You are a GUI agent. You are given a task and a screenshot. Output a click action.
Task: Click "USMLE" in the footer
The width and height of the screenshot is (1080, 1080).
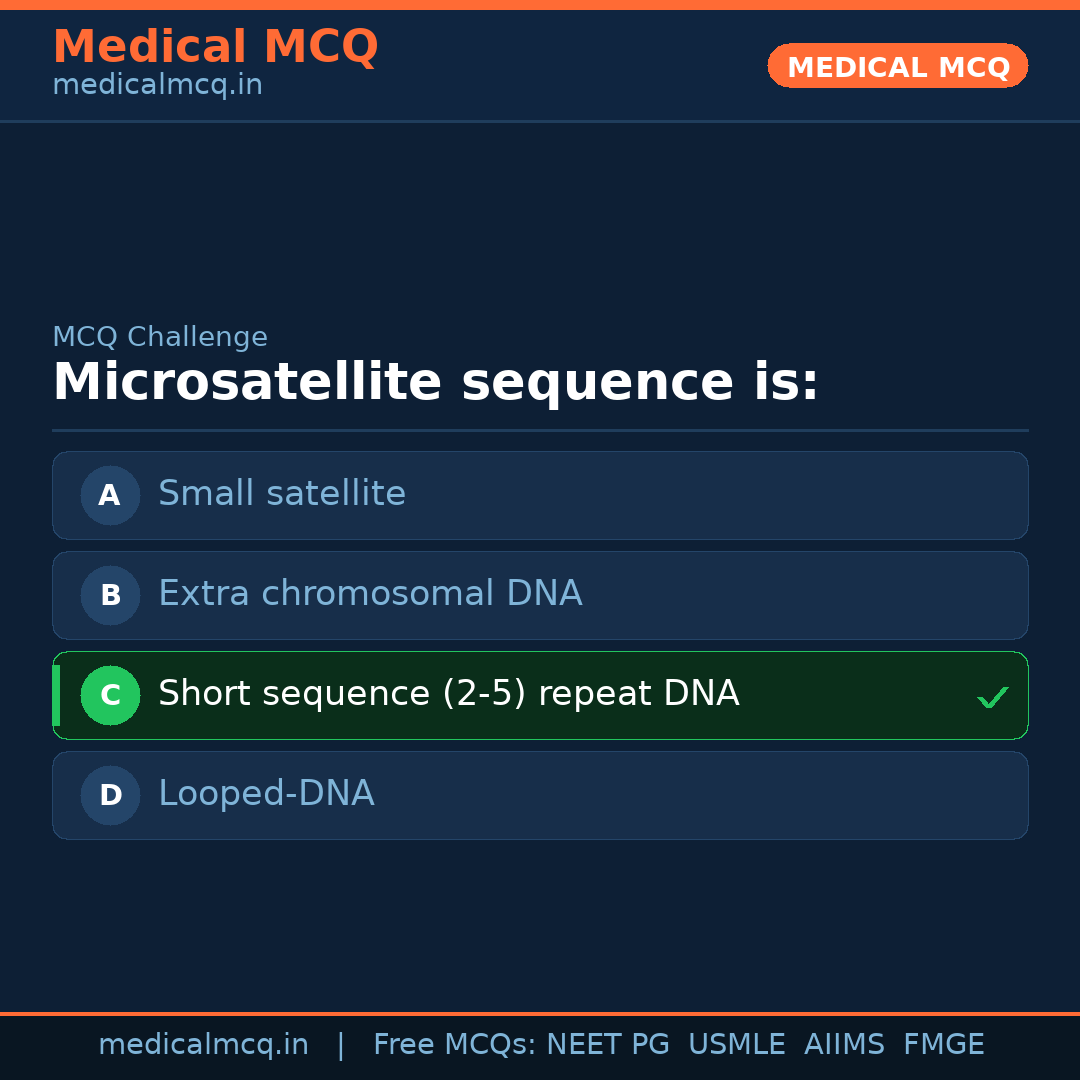(736, 1045)
